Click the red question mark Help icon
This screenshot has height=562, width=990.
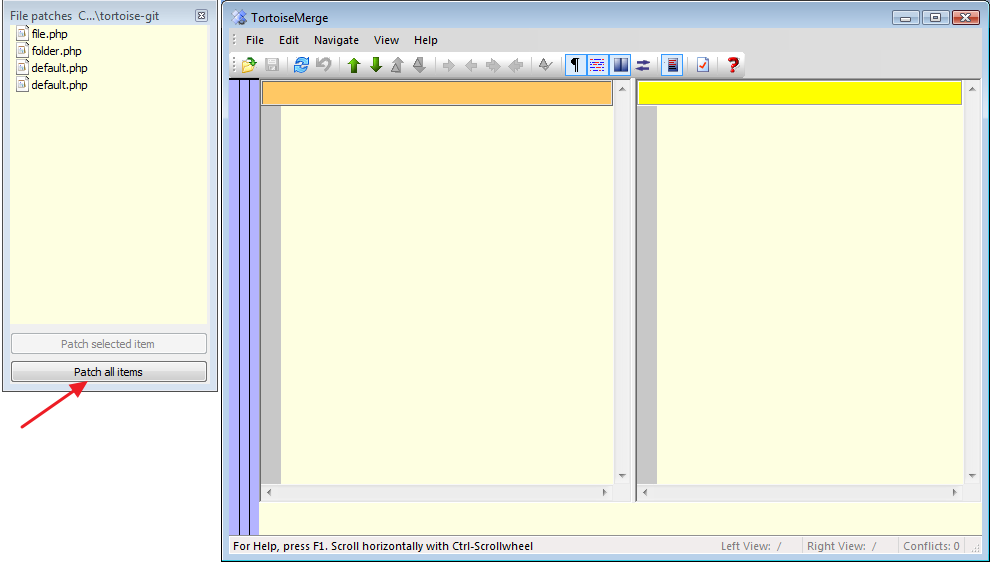click(x=733, y=65)
